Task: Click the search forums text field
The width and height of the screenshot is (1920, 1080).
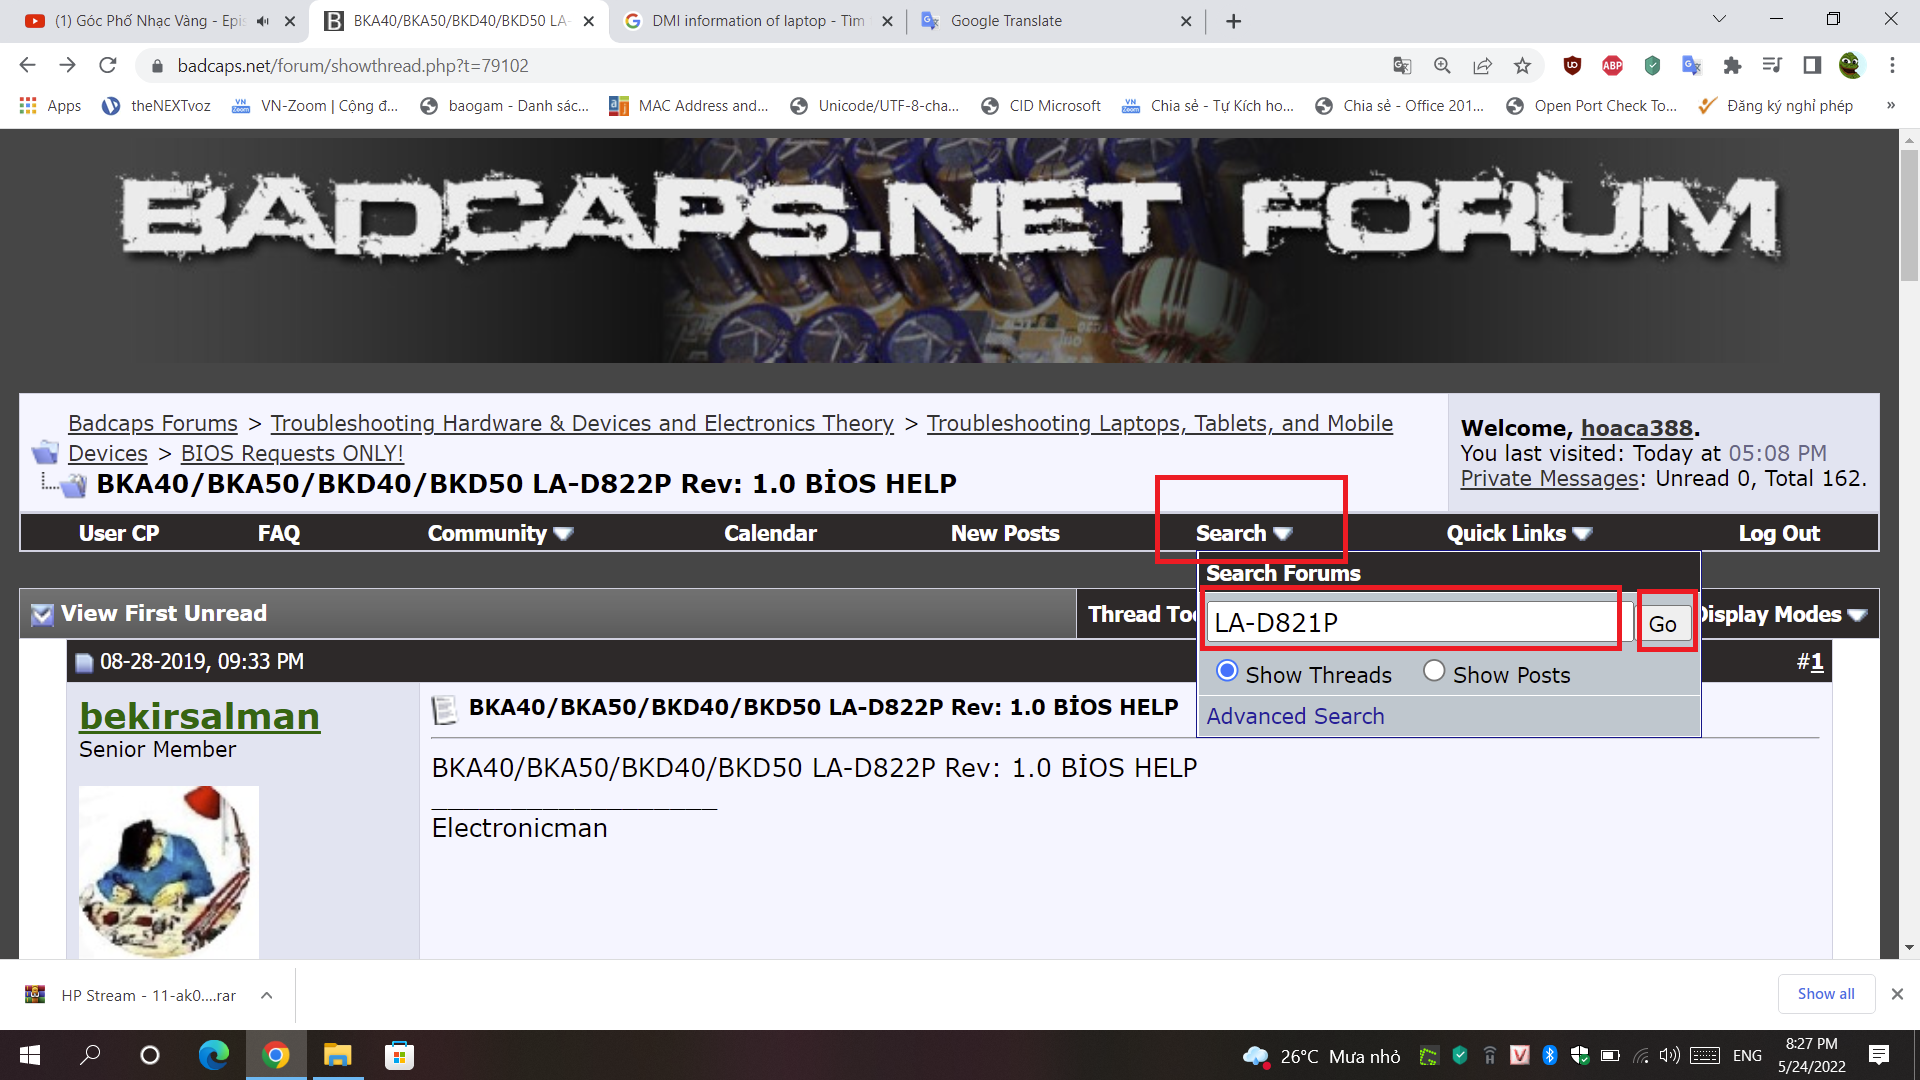Action: pyautogui.click(x=1410, y=622)
